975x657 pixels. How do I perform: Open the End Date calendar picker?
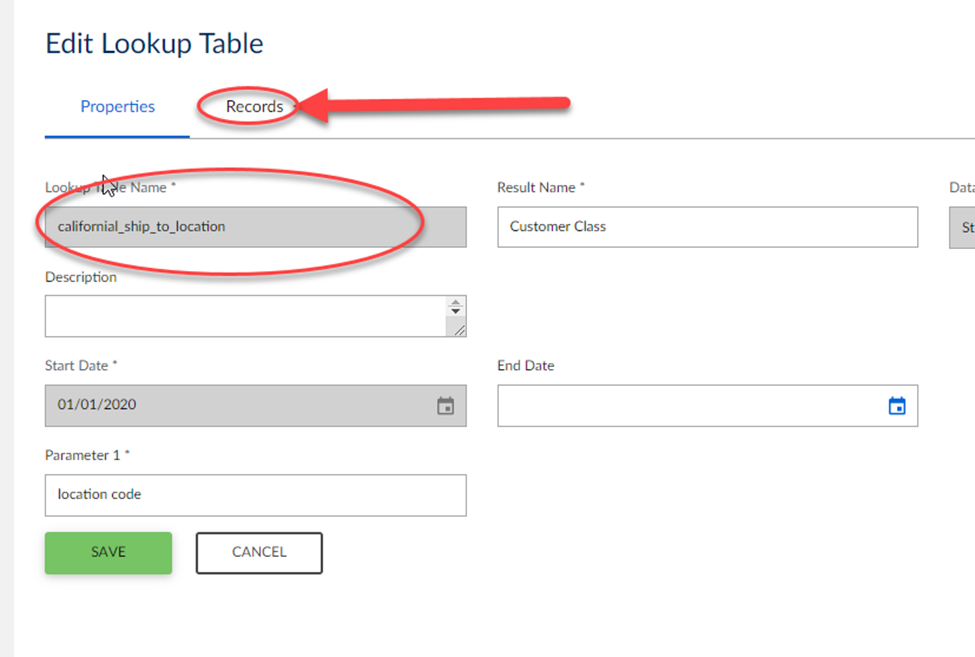(897, 406)
